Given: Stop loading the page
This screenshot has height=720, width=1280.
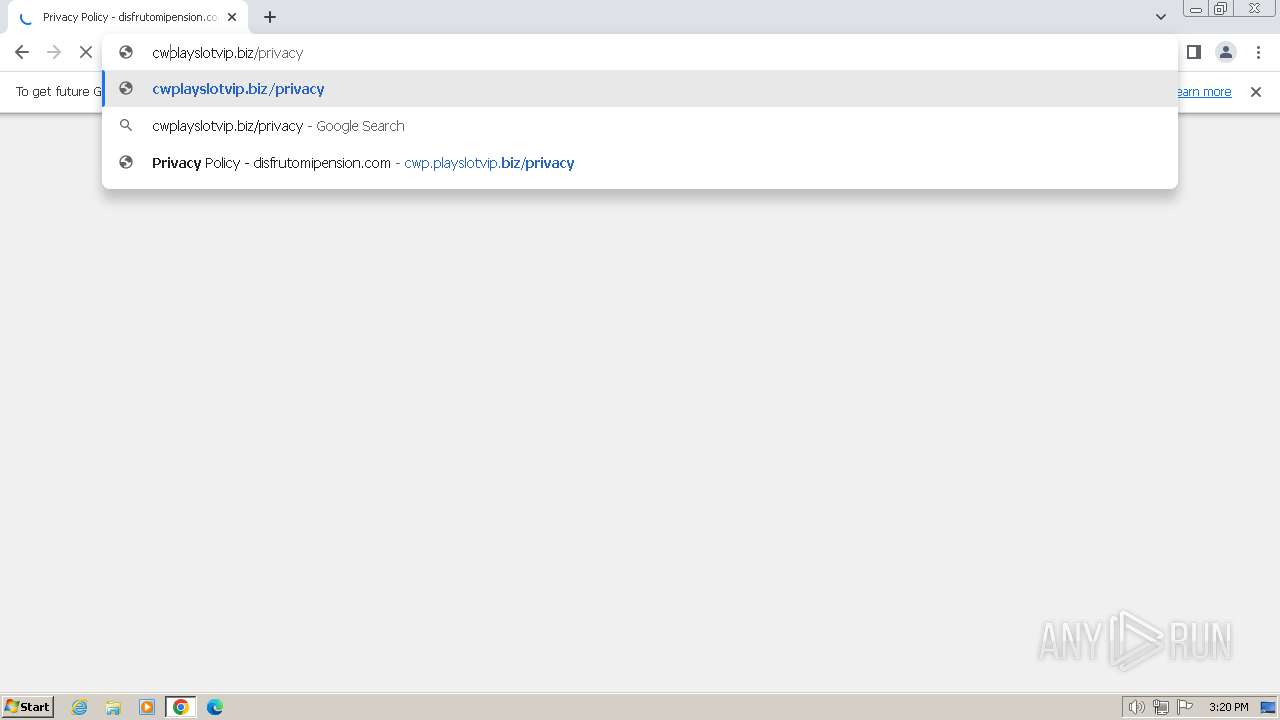Looking at the screenshot, I should 86,52.
